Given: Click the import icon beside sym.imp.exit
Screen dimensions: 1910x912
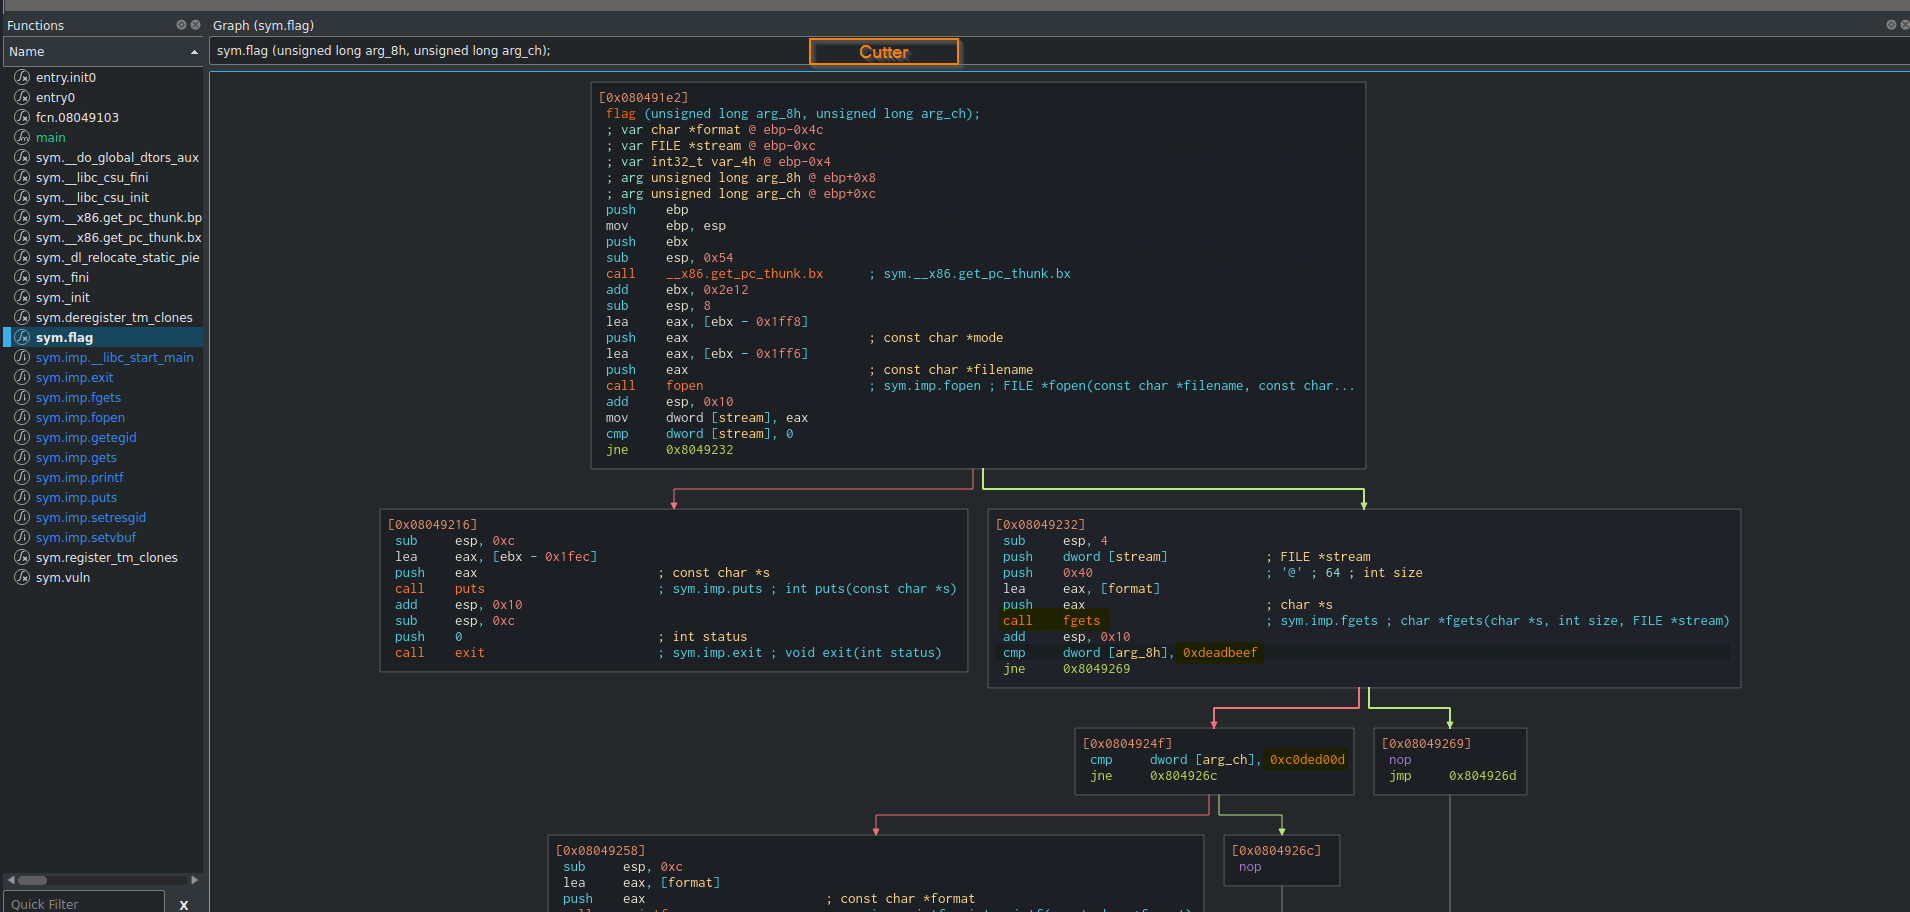Looking at the screenshot, I should [22, 377].
